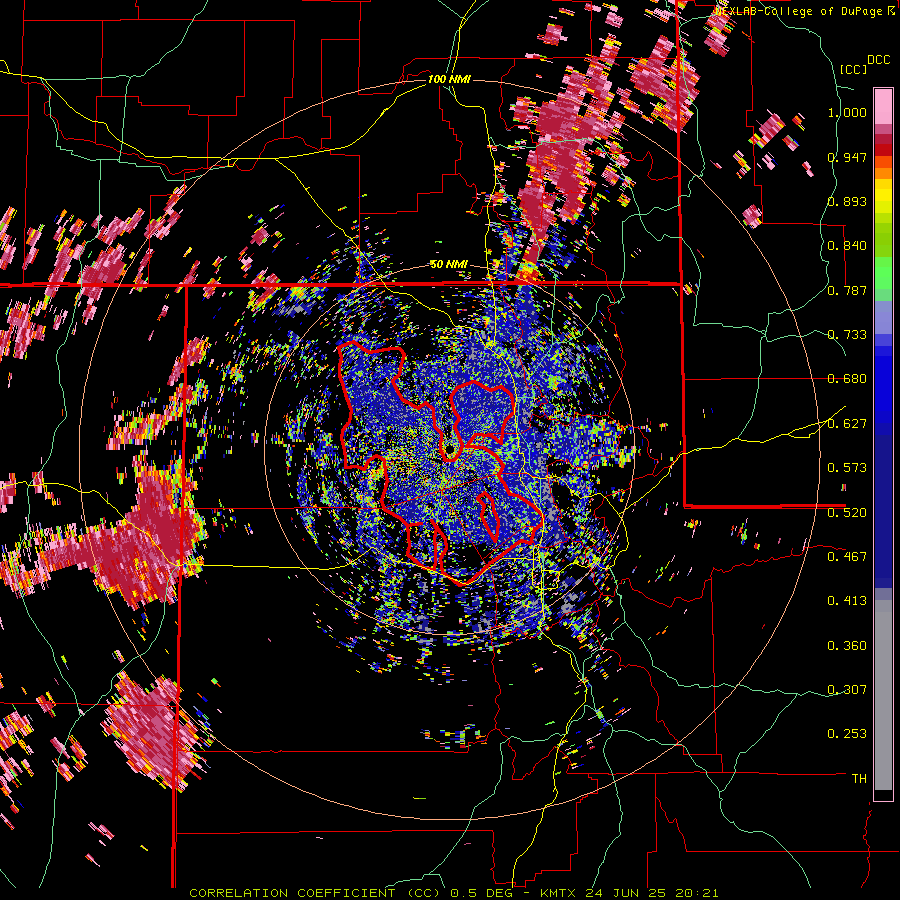Pick the yellow band on the color bar

(x=883, y=197)
